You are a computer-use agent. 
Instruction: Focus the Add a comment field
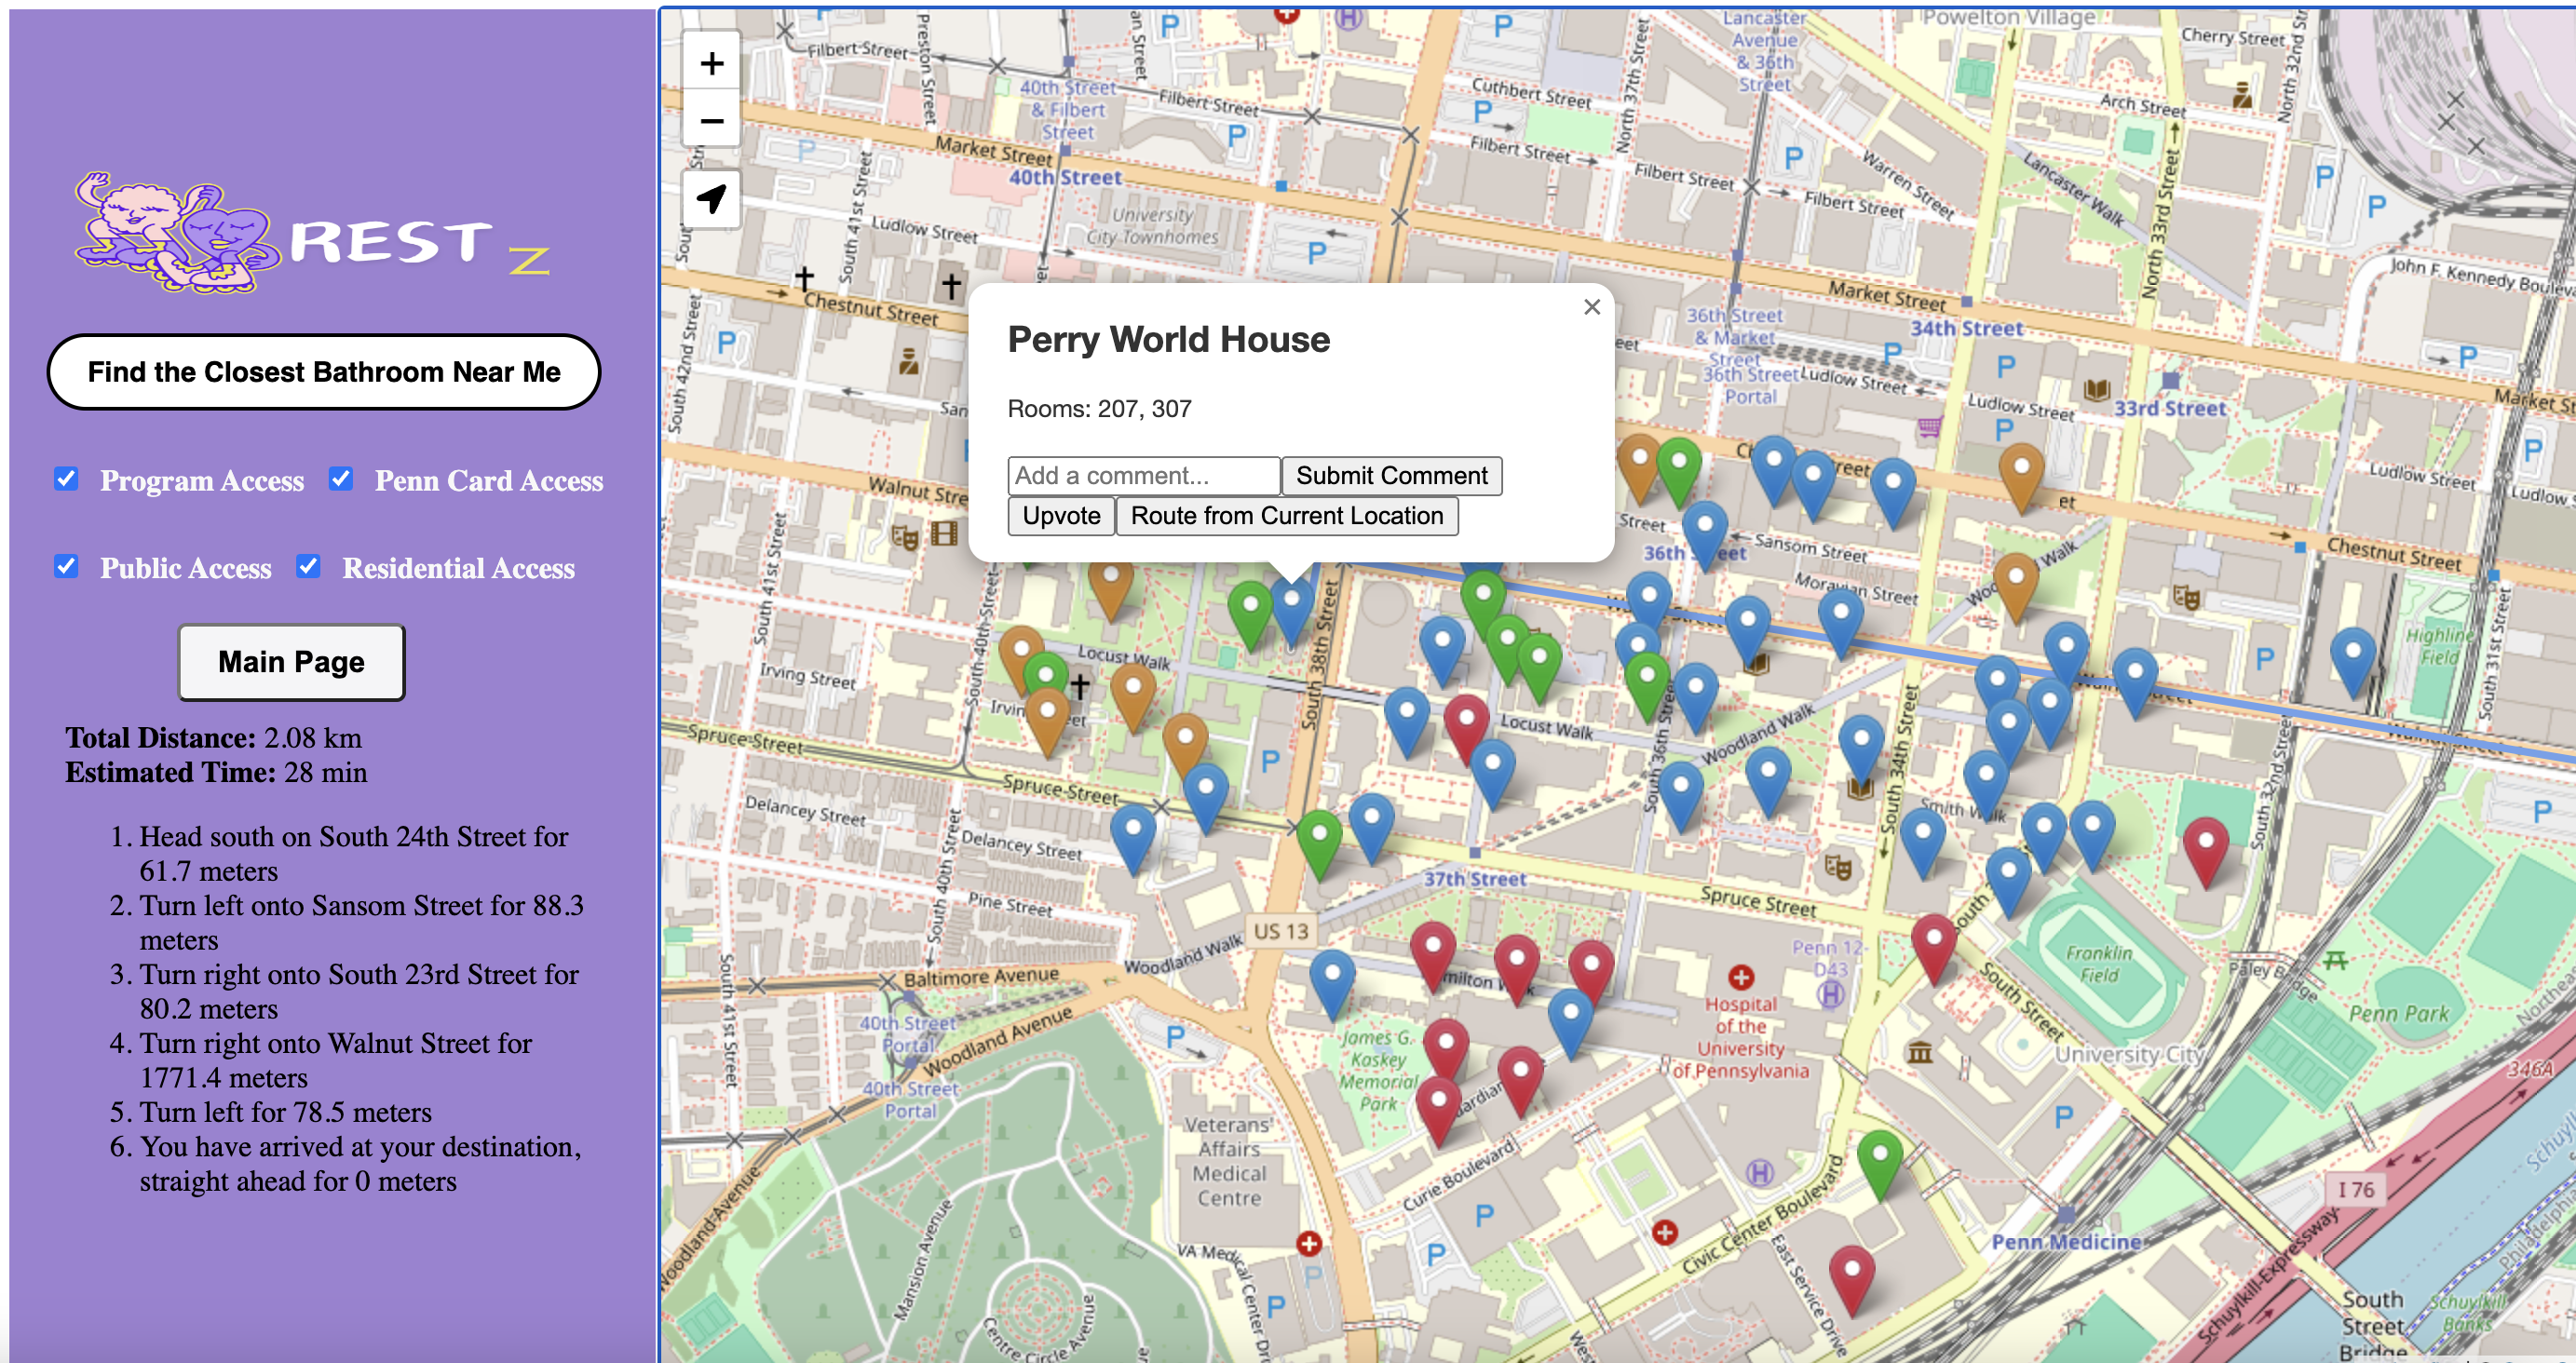click(1143, 475)
